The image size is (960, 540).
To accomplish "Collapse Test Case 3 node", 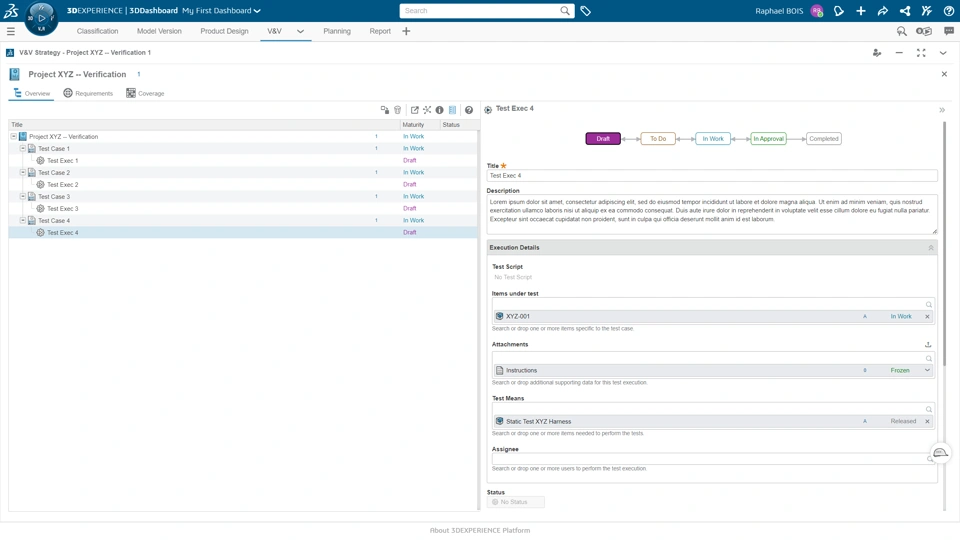I will pos(23,197).
